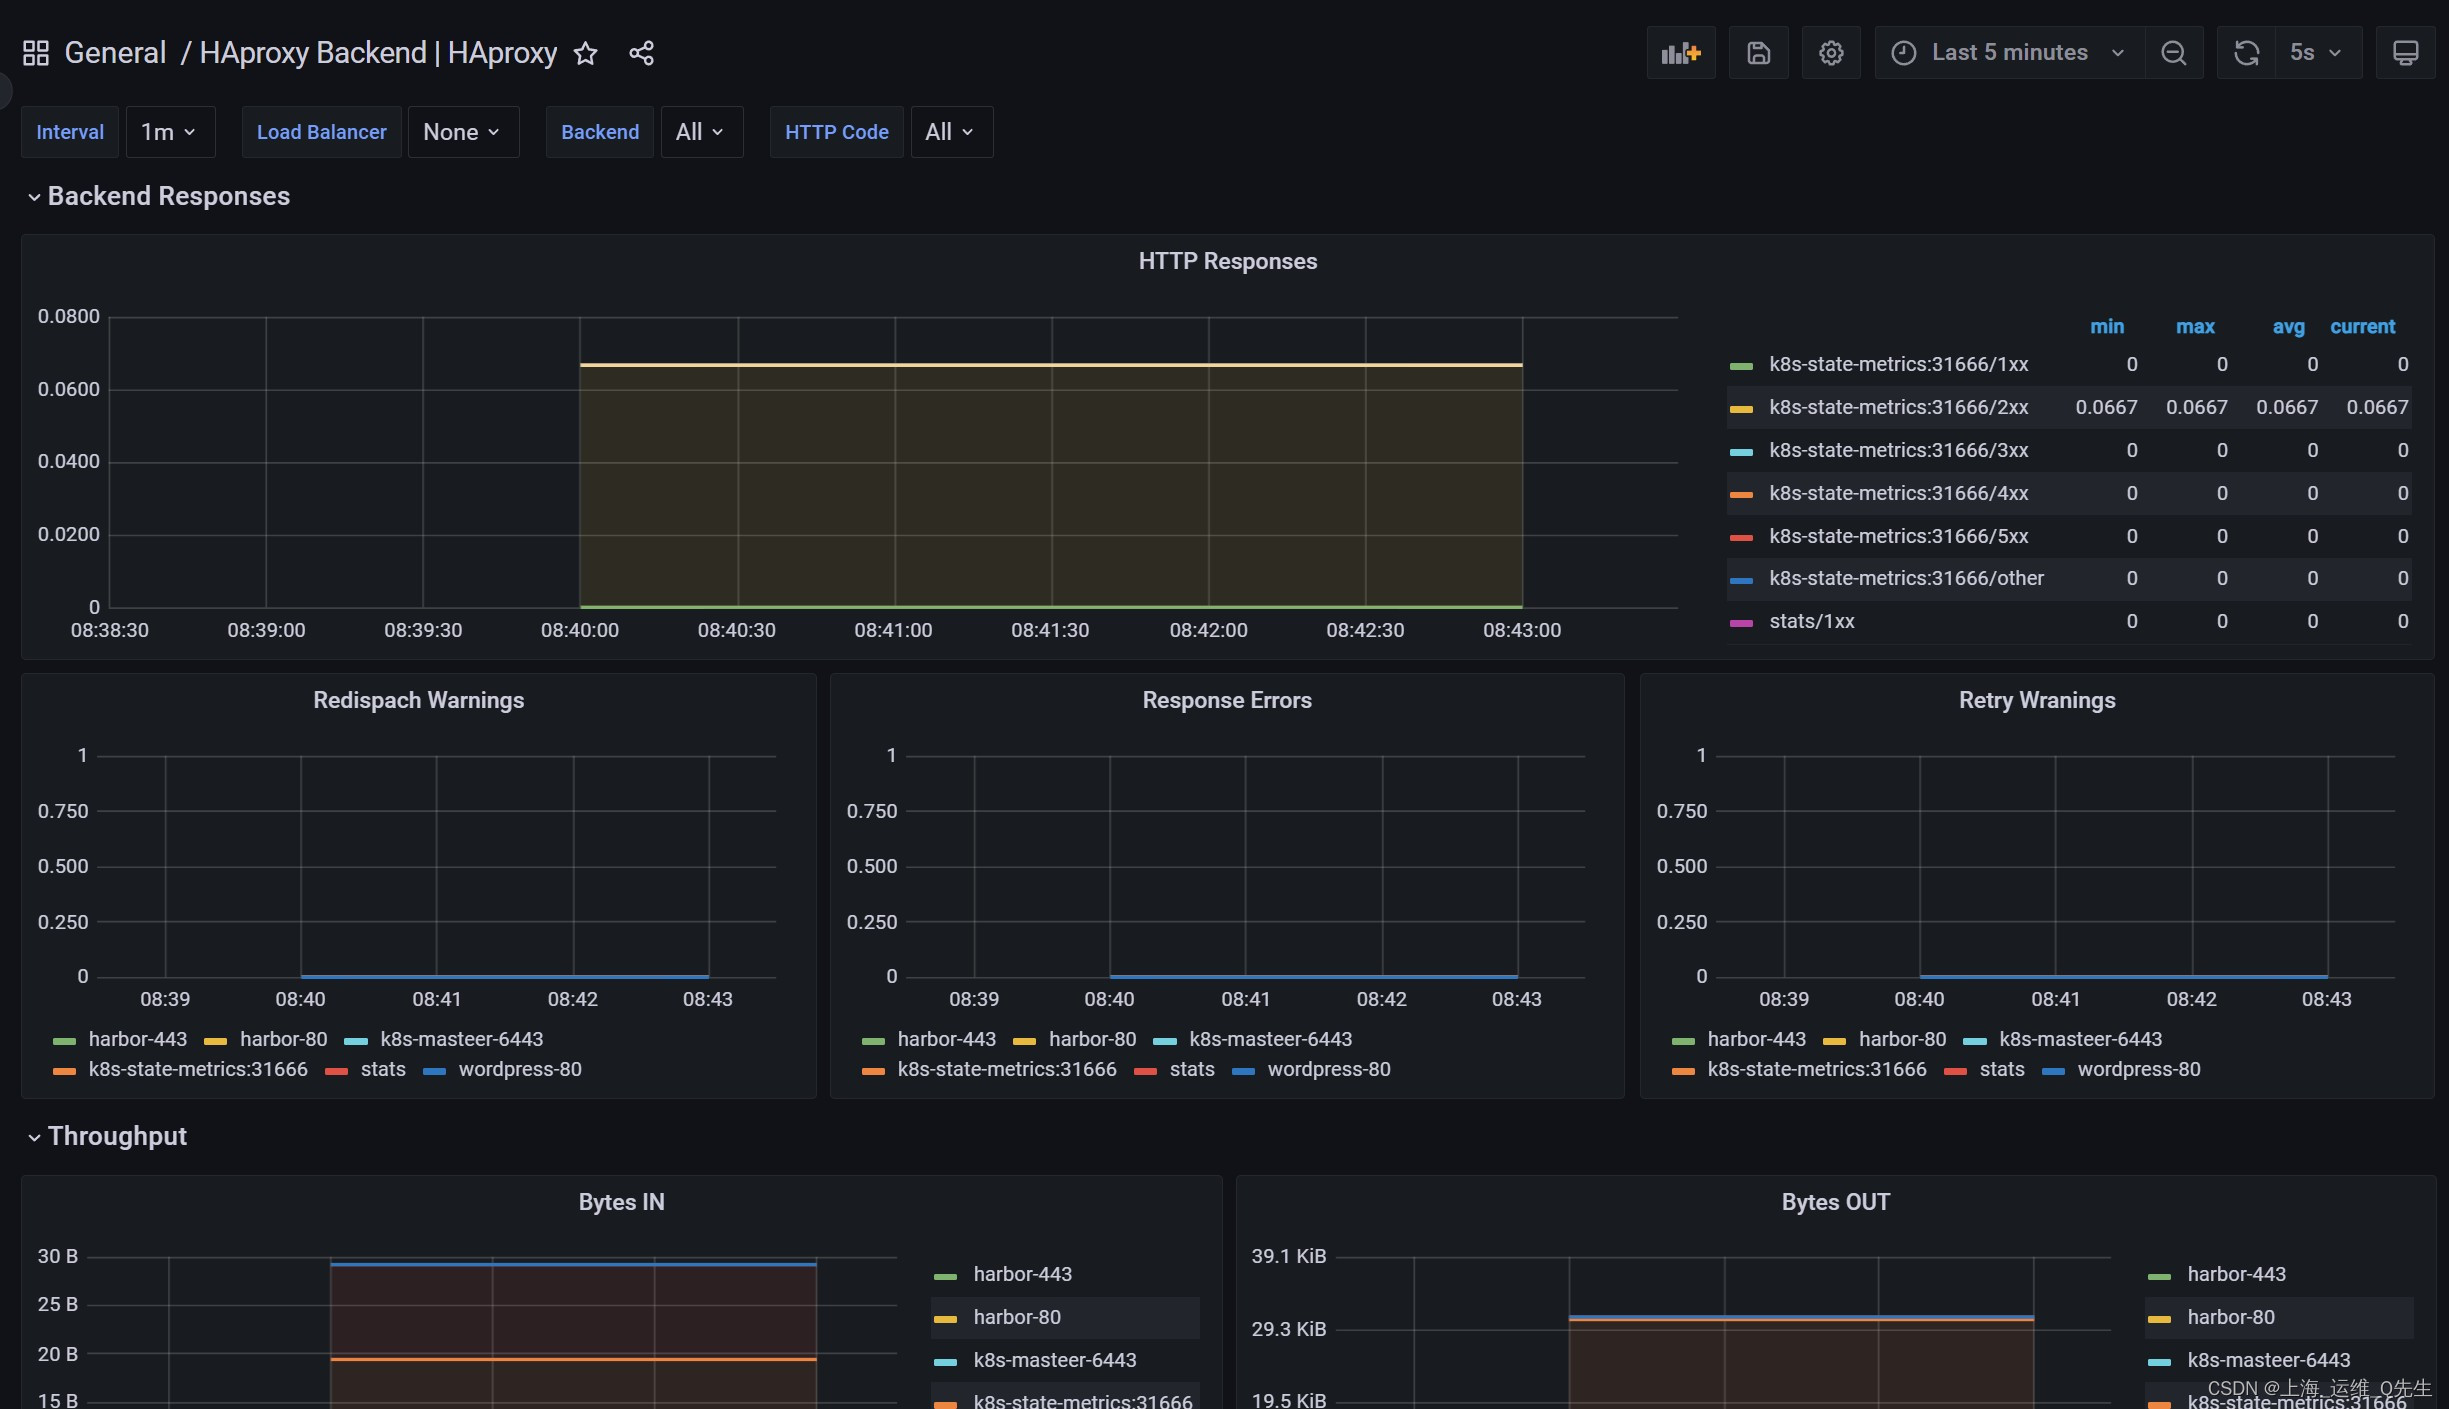Open the Bytes IN panel title menu
Viewport: 2449px width, 1409px height.
click(621, 1202)
